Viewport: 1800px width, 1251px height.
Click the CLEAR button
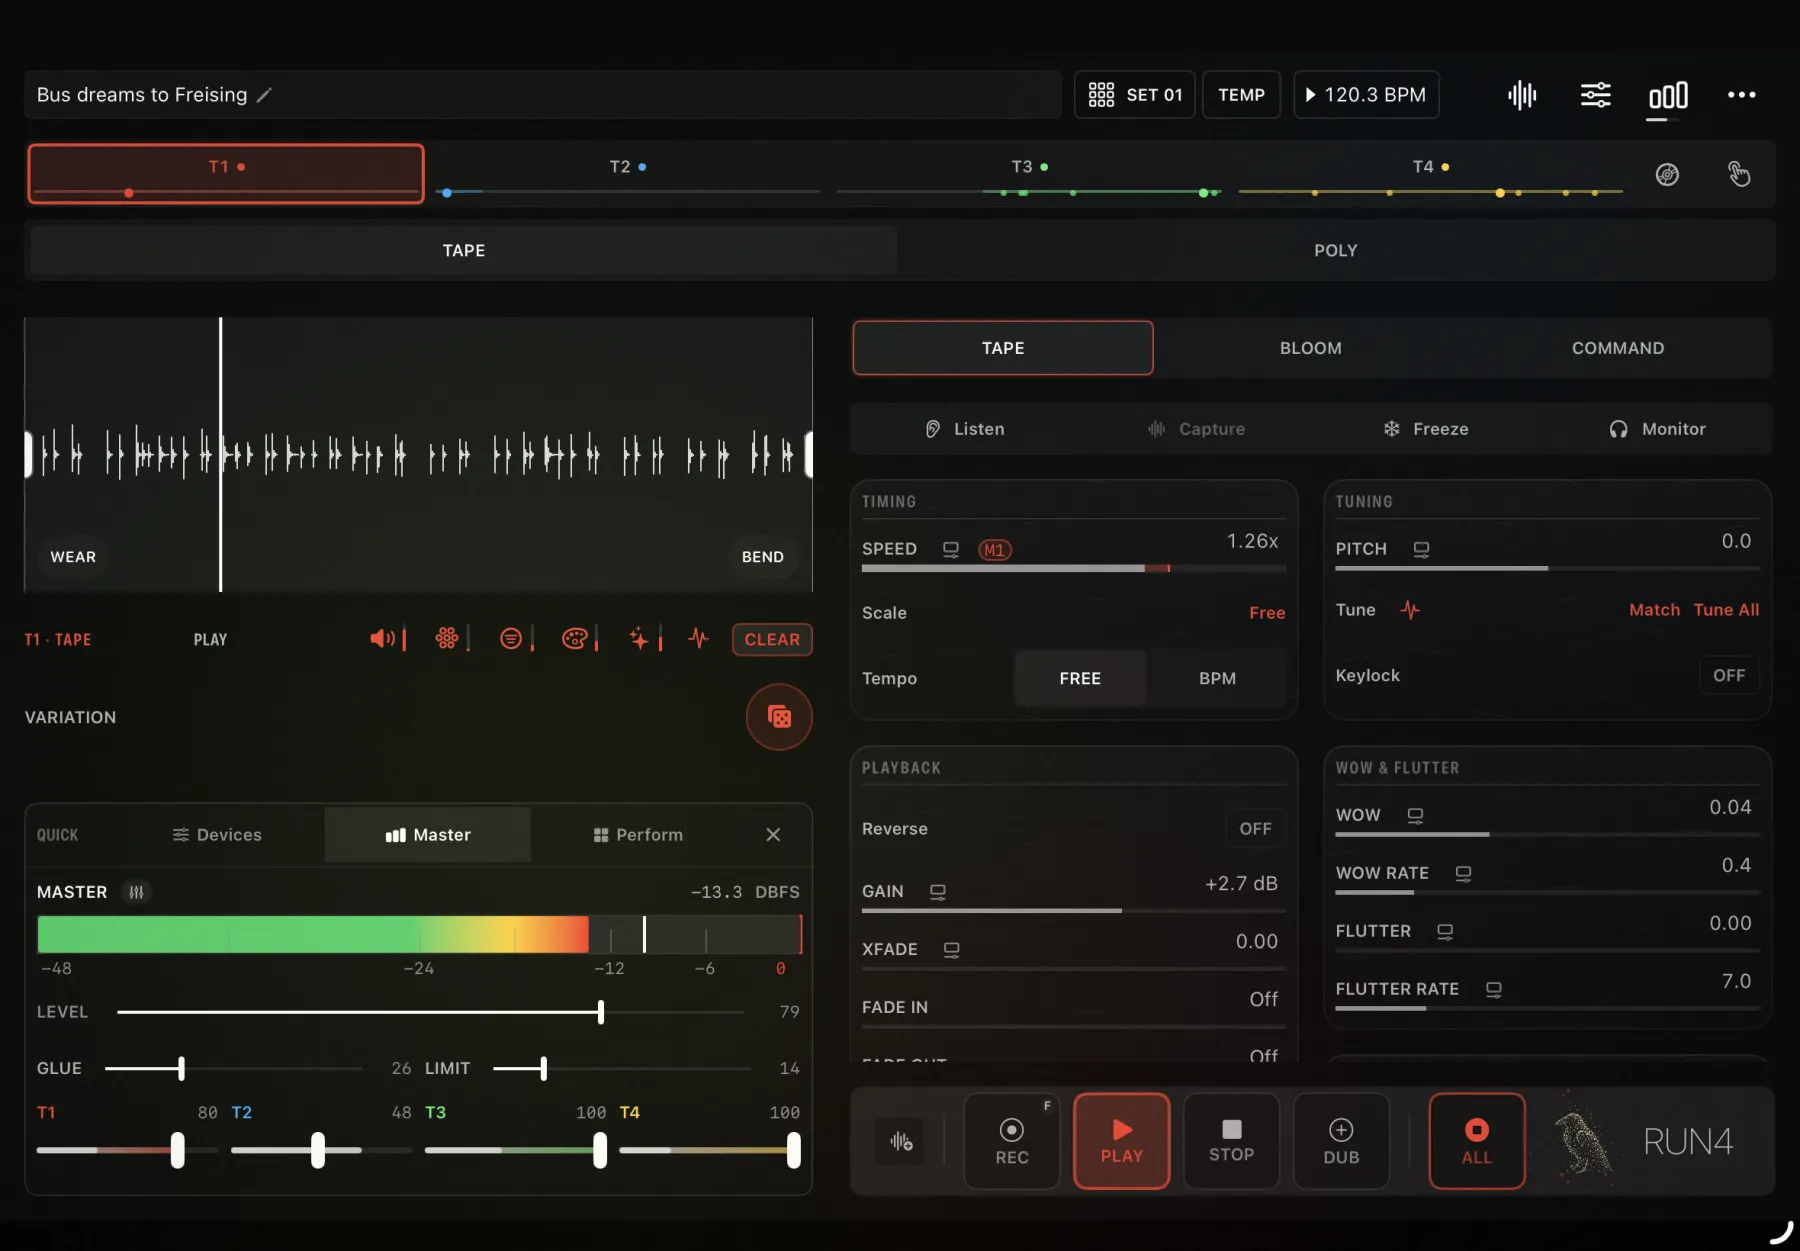pyautogui.click(x=772, y=639)
